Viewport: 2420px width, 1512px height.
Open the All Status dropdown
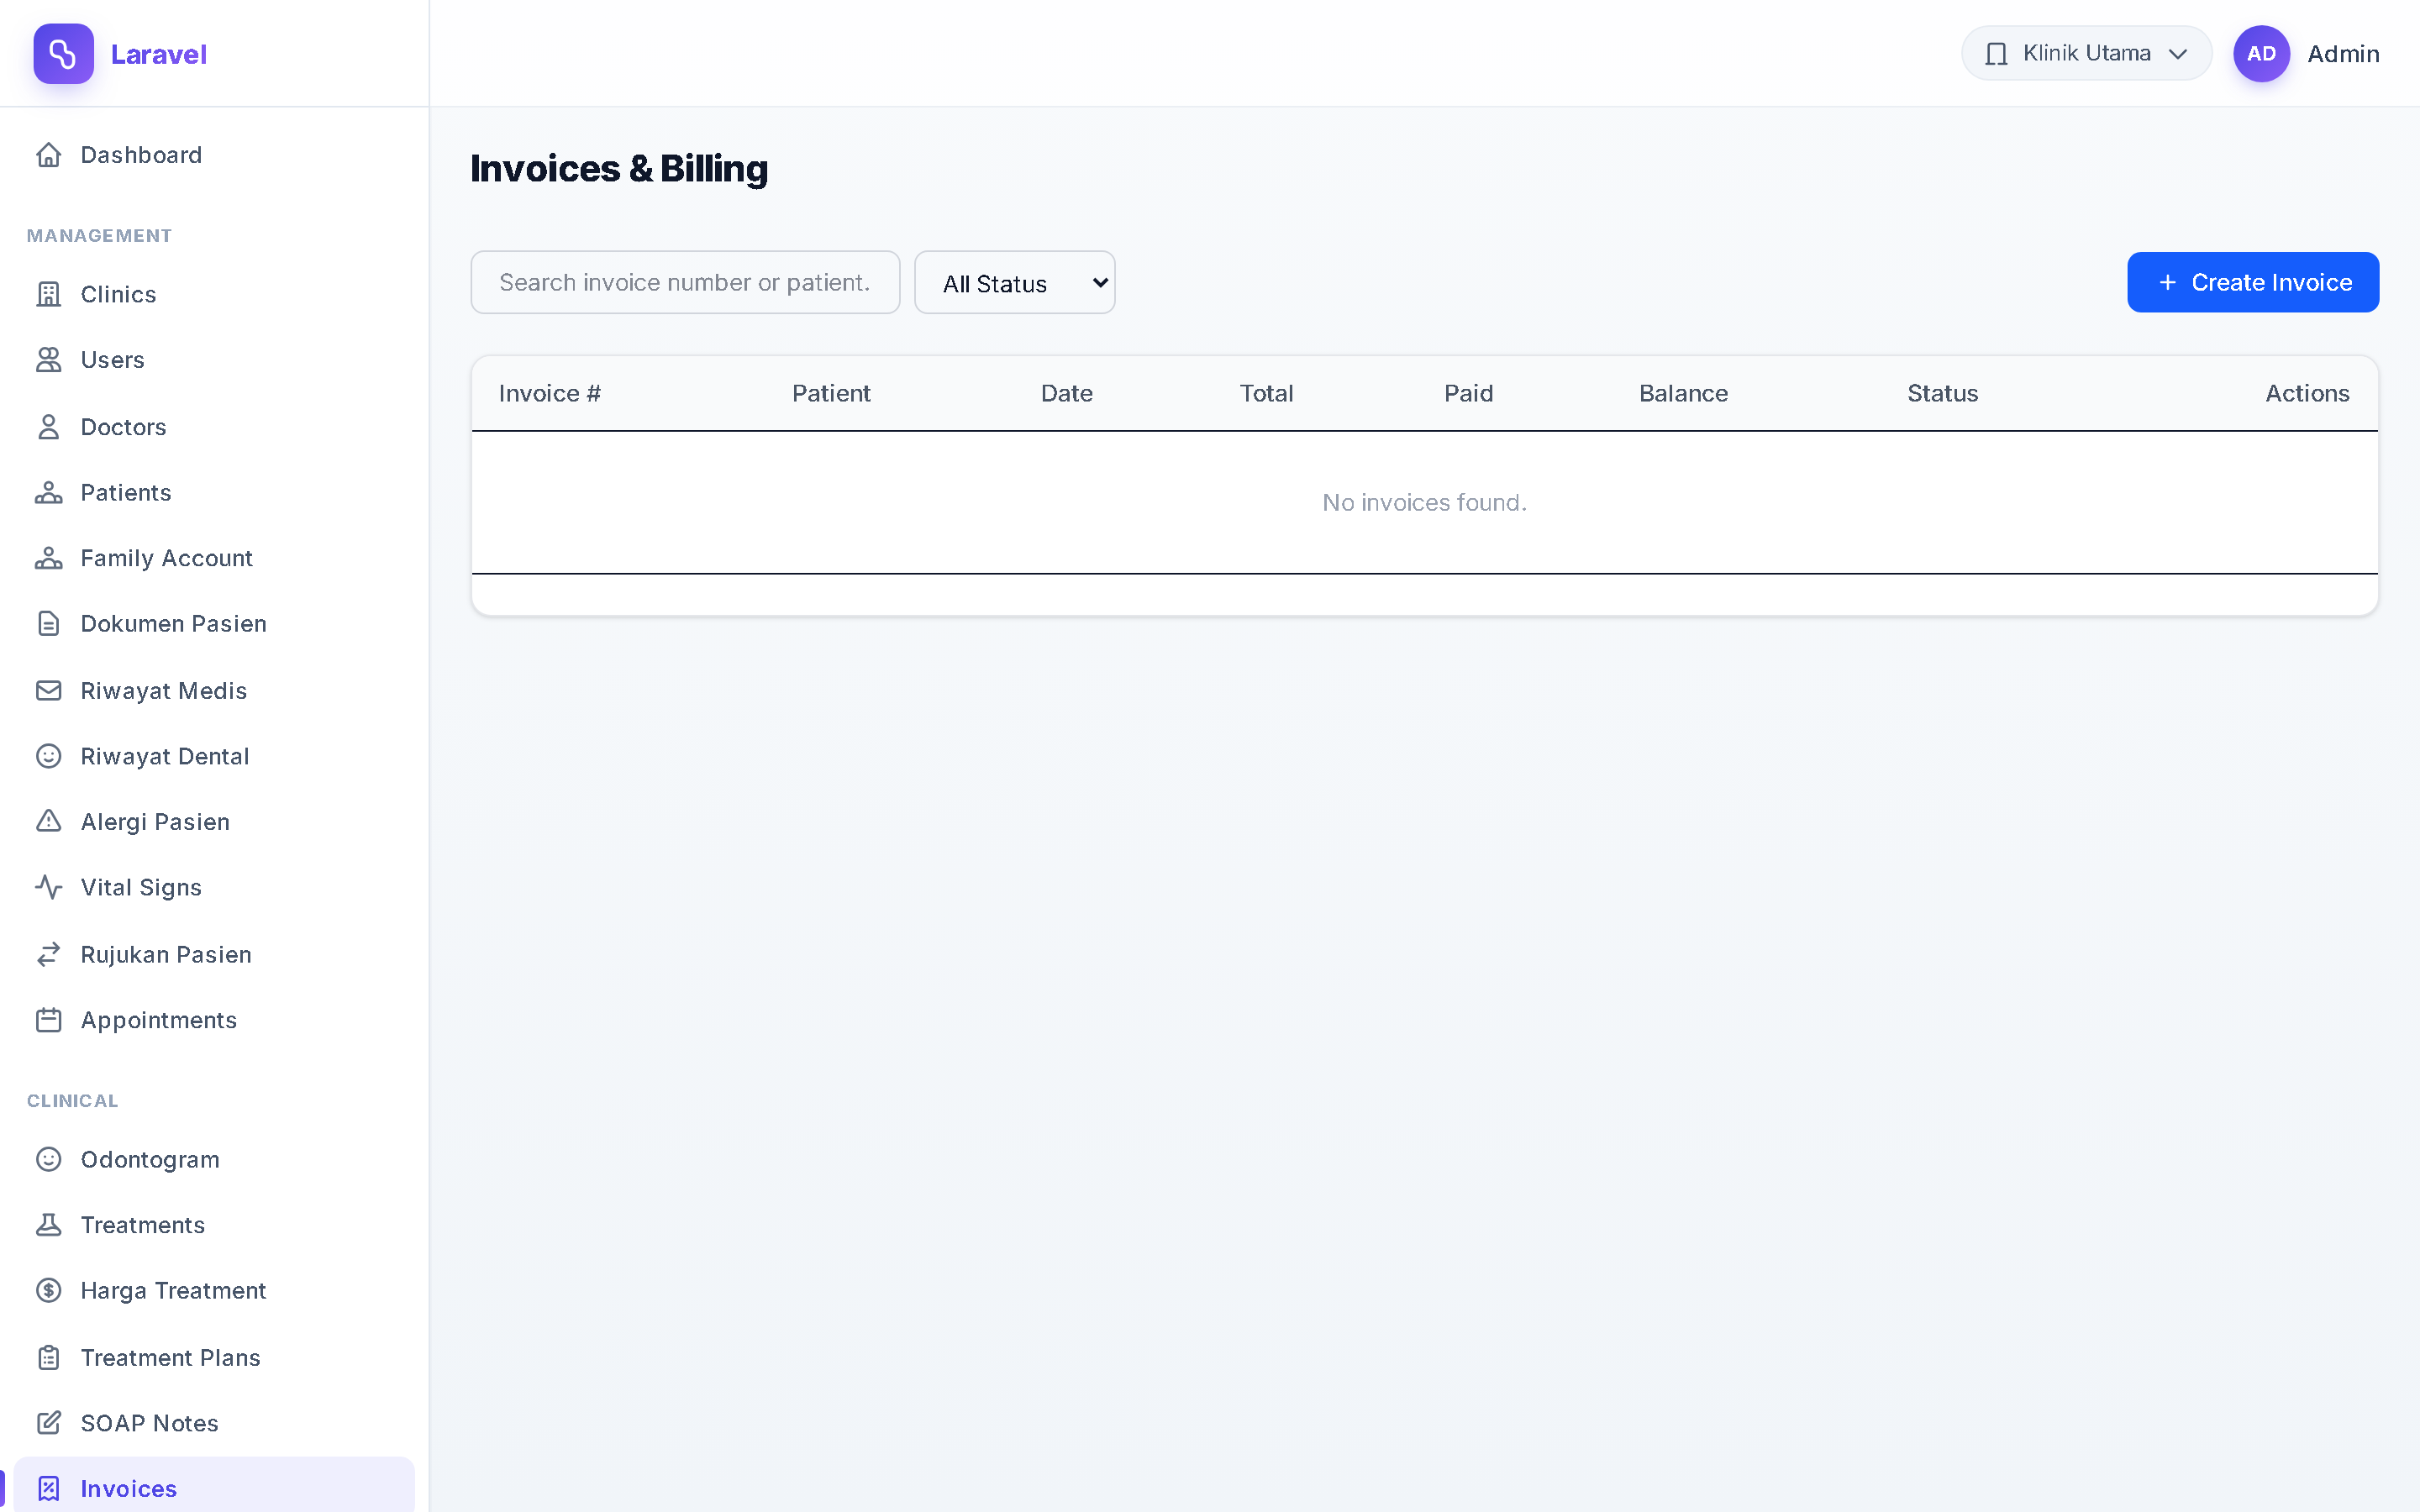coord(1014,283)
